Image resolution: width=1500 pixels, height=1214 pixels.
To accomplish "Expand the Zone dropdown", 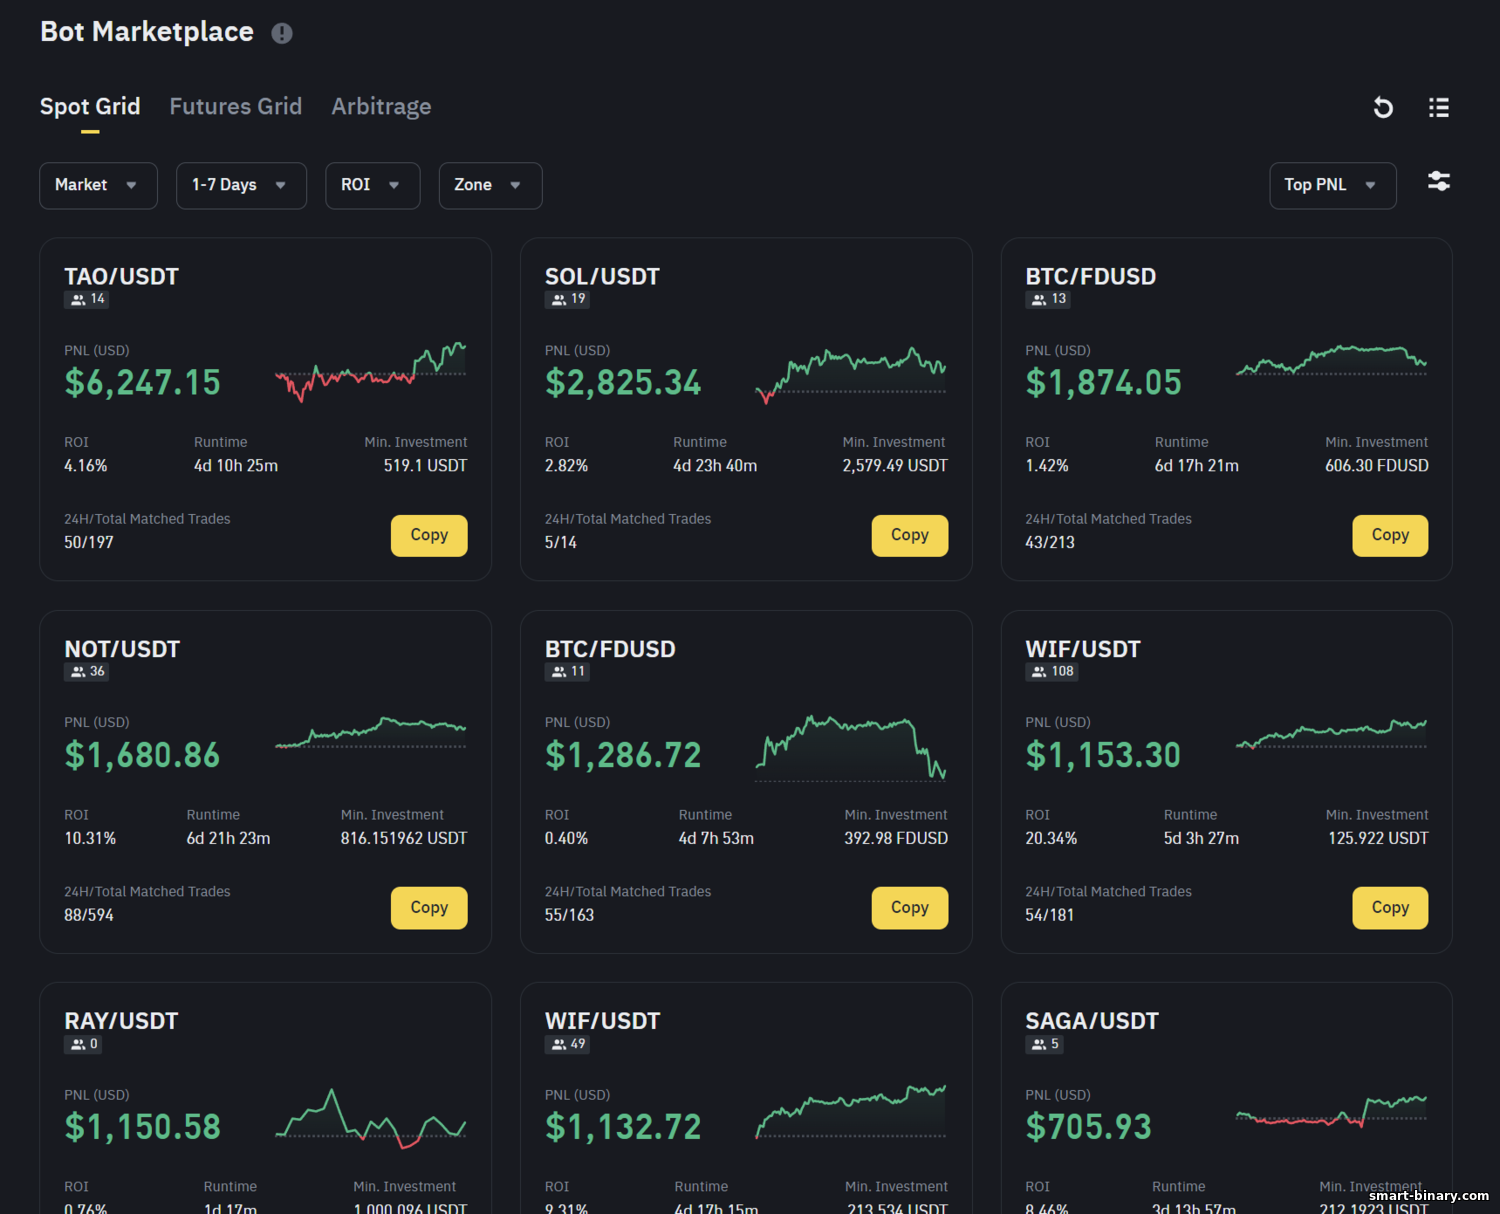I will [490, 185].
